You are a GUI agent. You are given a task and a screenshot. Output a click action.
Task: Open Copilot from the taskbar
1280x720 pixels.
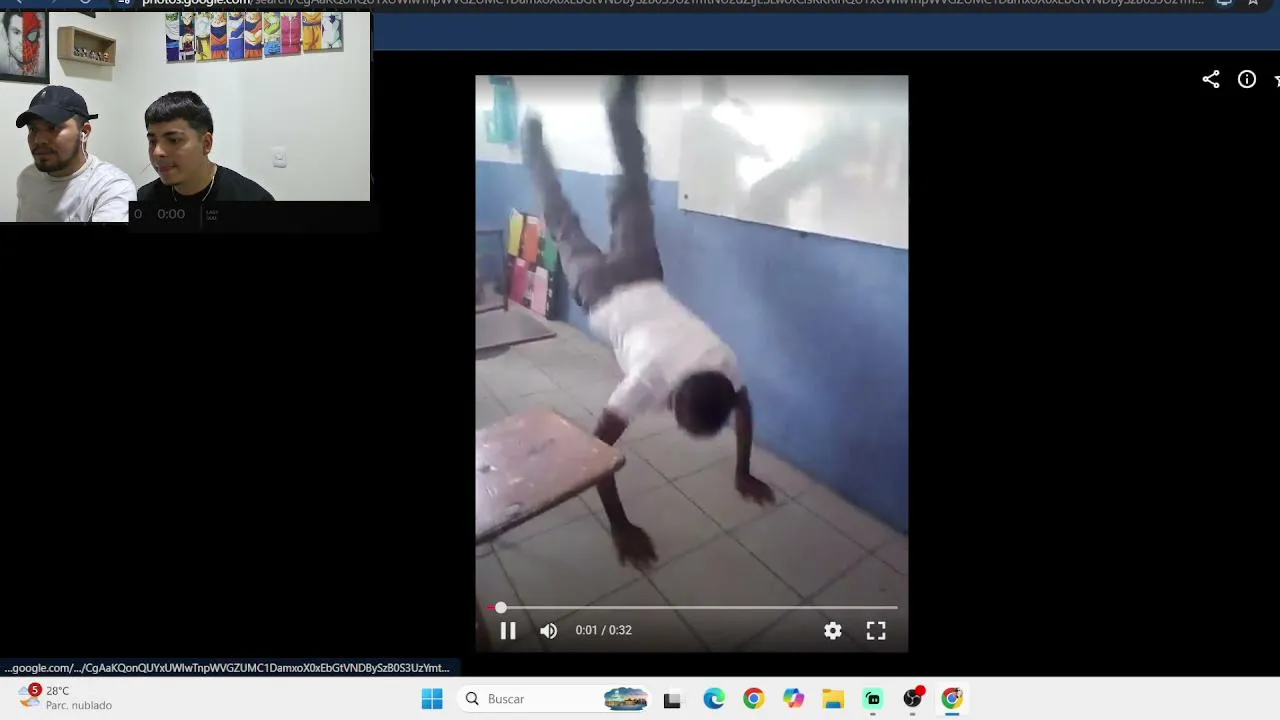[x=793, y=699]
